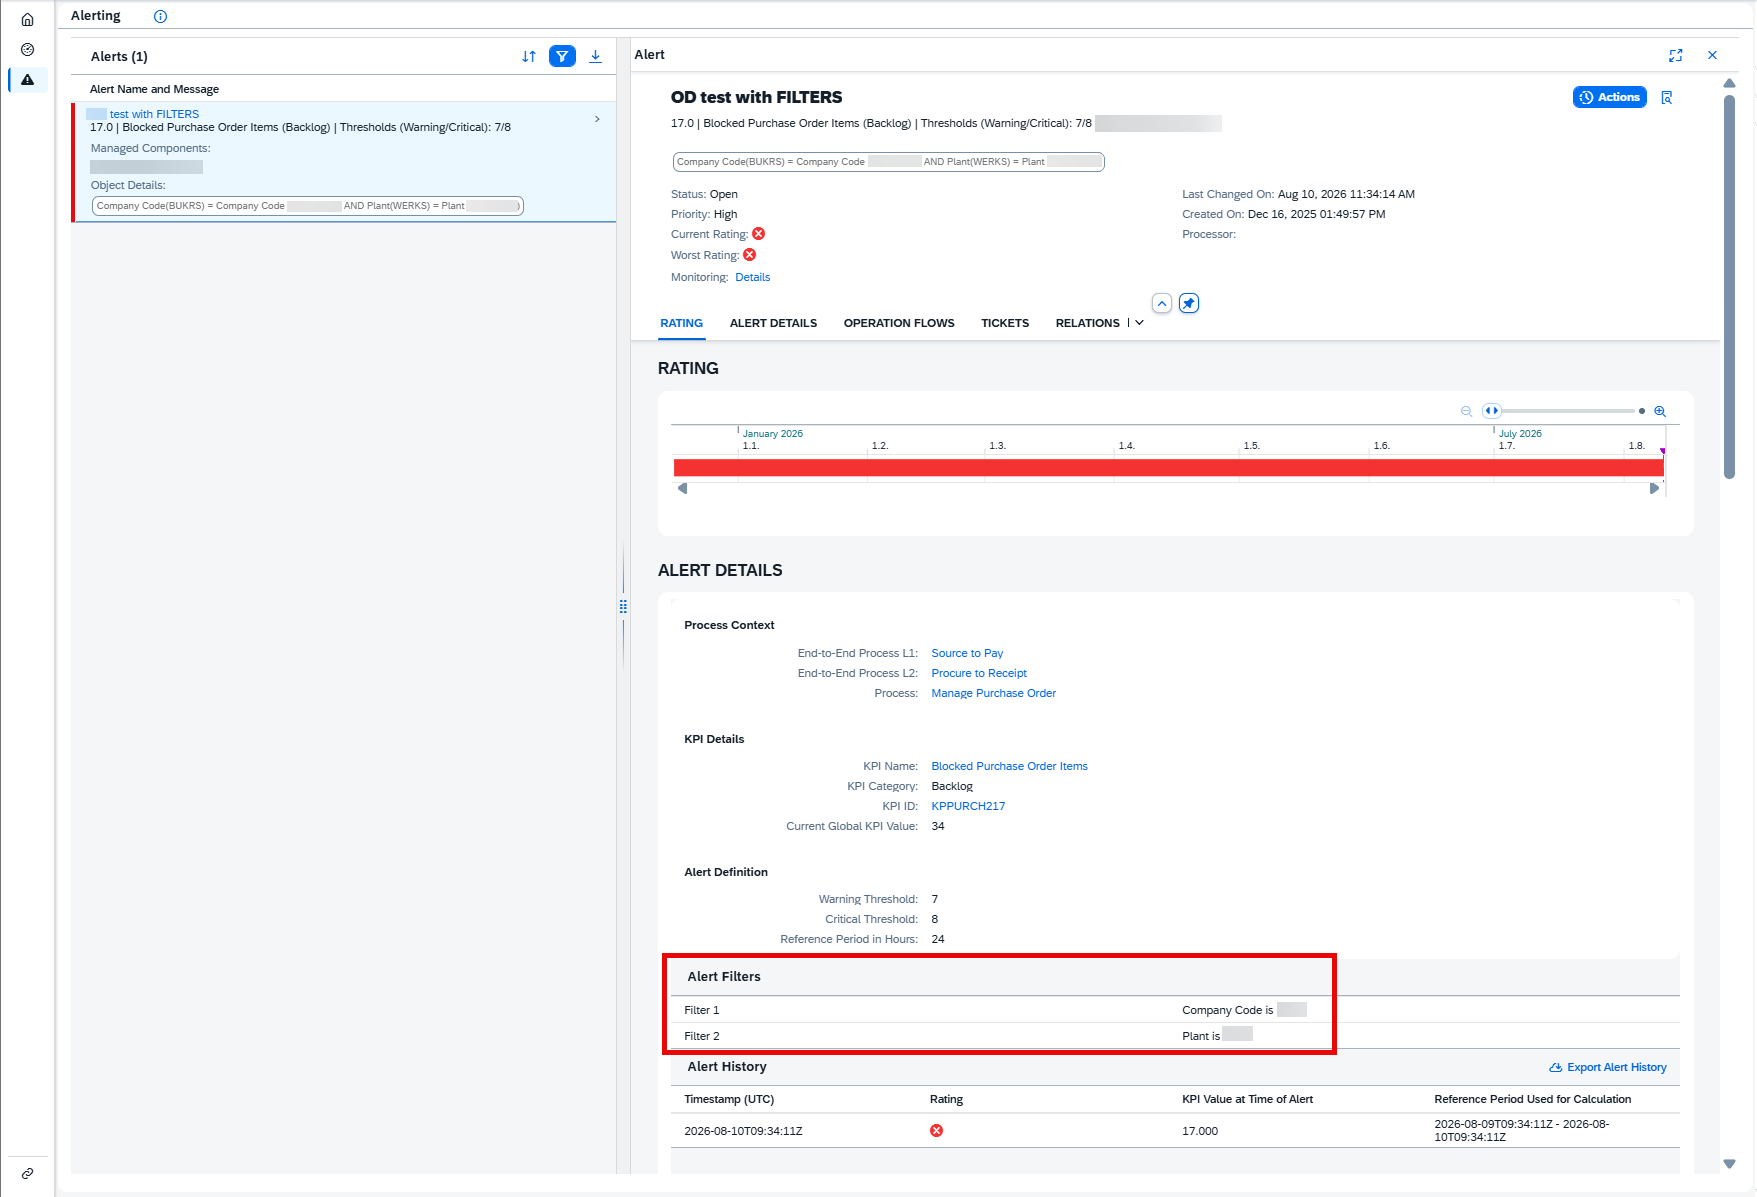Open the Home icon in sidebar
Viewport: 1757px width, 1197px height.
27,20
